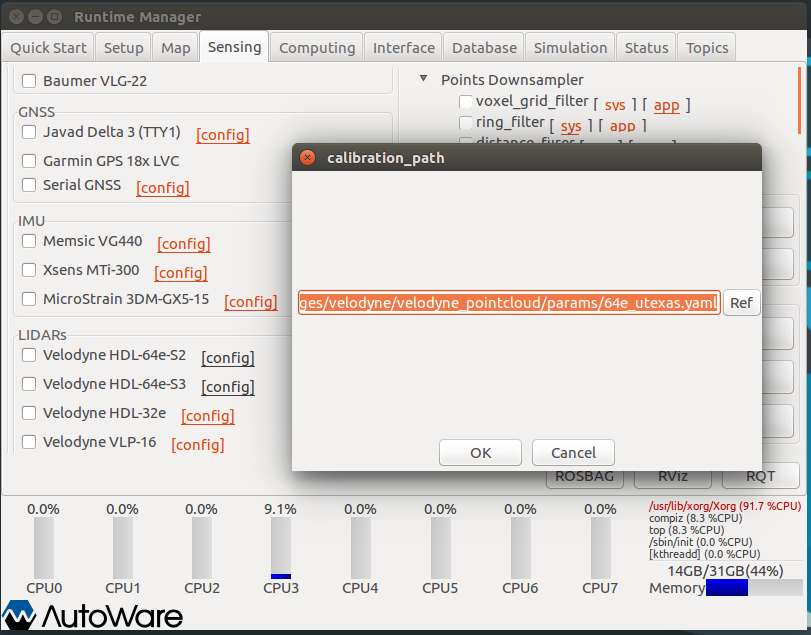Open the RQT button

pyautogui.click(x=760, y=477)
